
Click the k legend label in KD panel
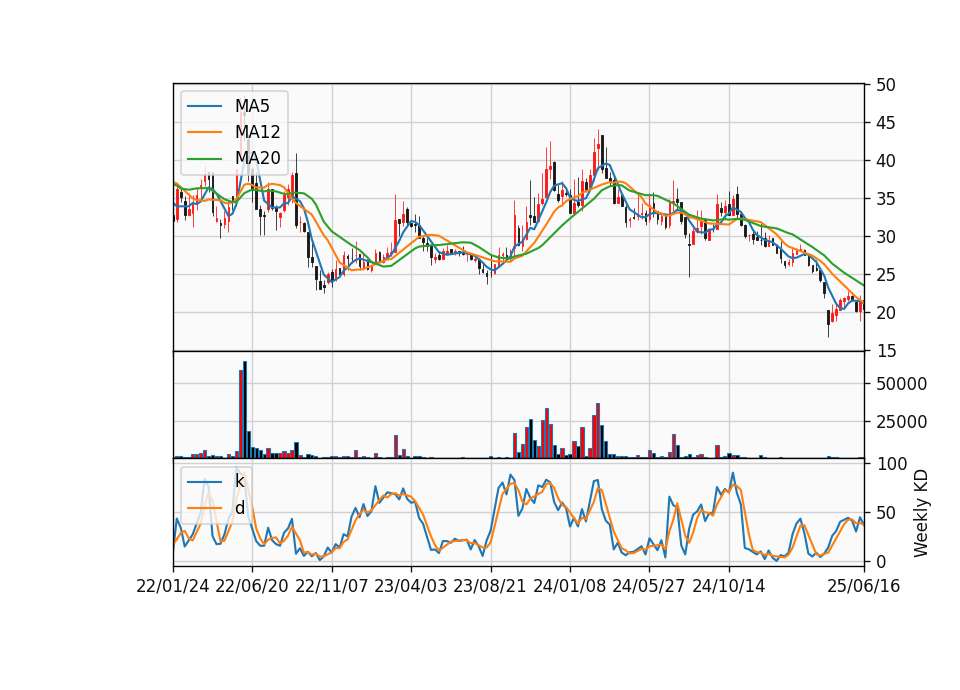[239, 481]
